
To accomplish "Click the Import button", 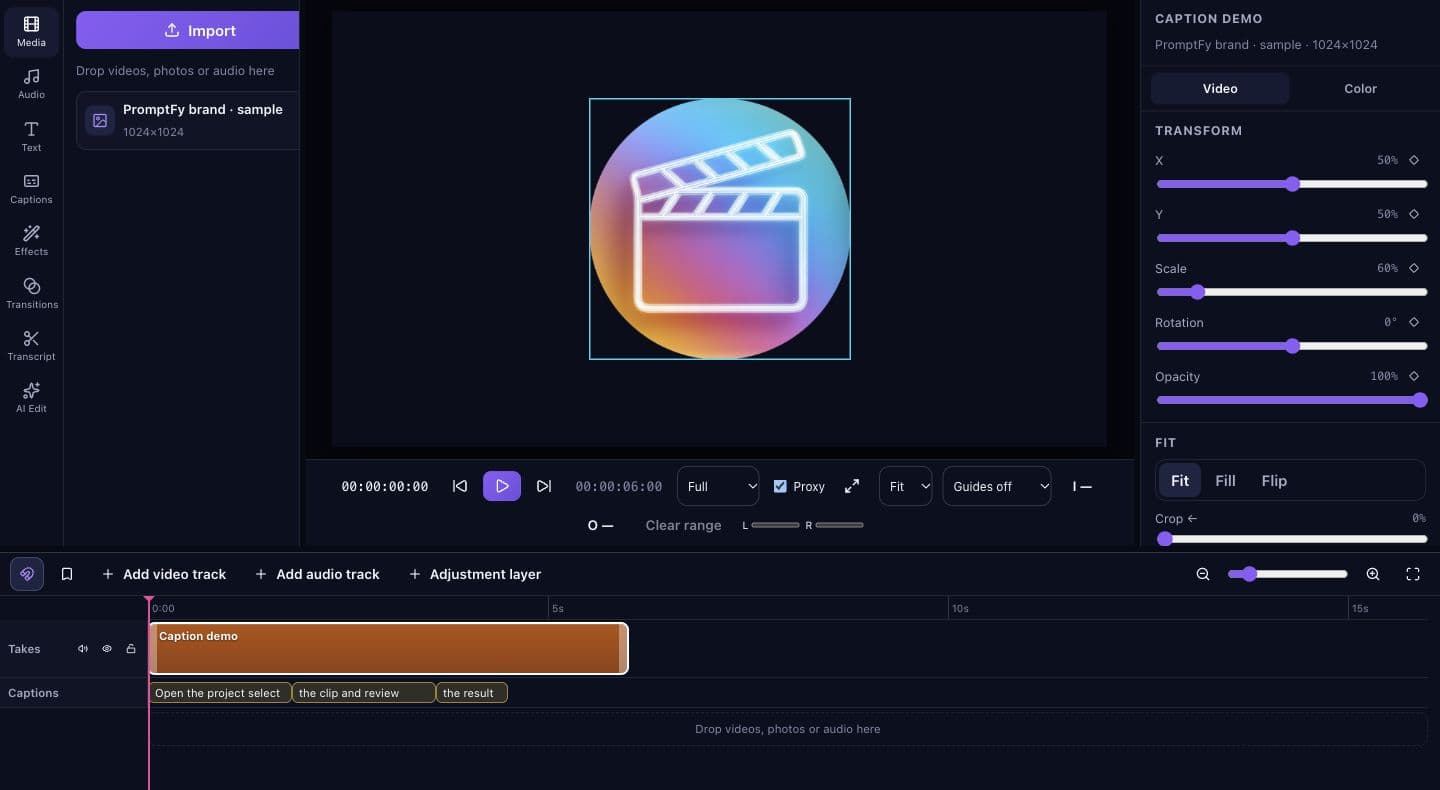I will [x=188, y=30].
